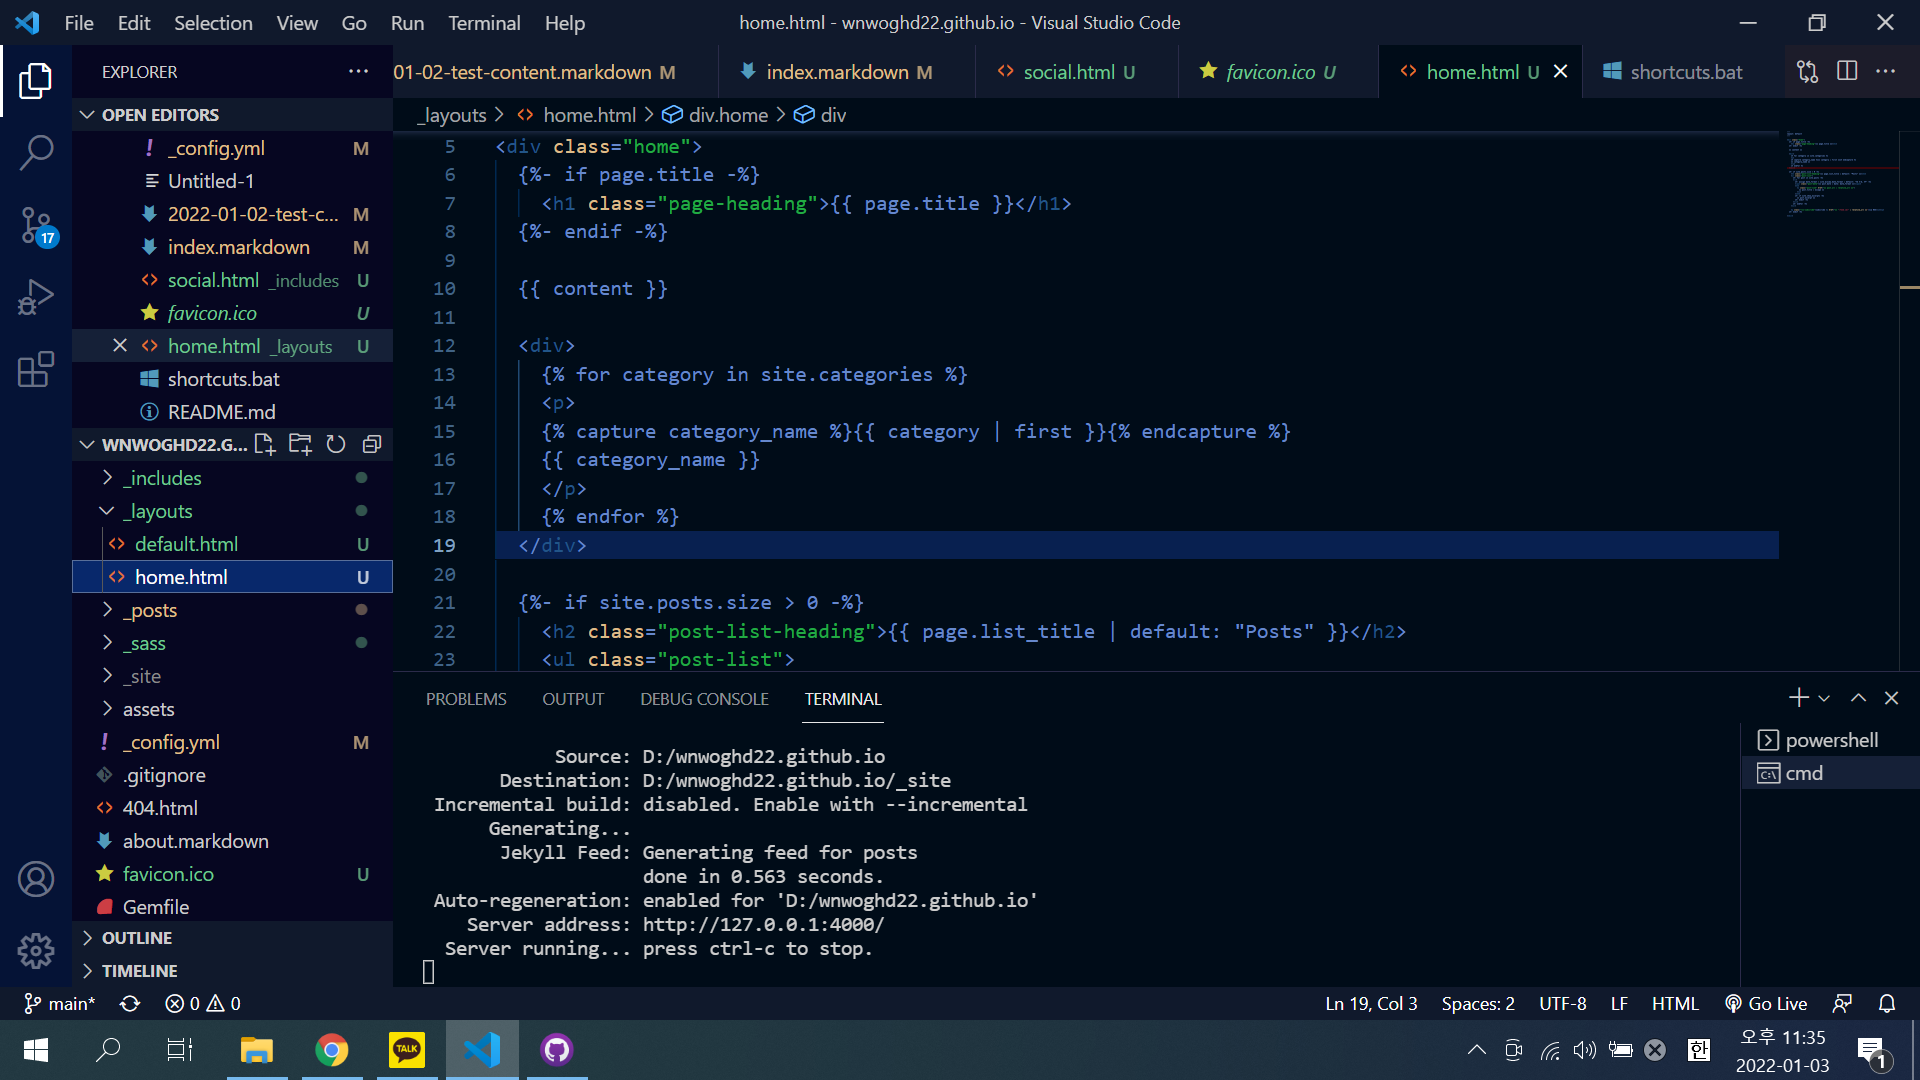The width and height of the screenshot is (1920, 1080).
Task: Select the powershell terminal instance
Action: [x=1830, y=740]
